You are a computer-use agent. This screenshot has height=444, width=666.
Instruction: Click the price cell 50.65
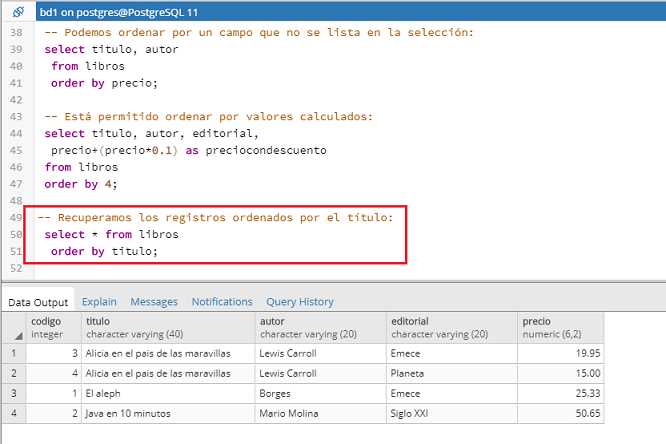561,413
